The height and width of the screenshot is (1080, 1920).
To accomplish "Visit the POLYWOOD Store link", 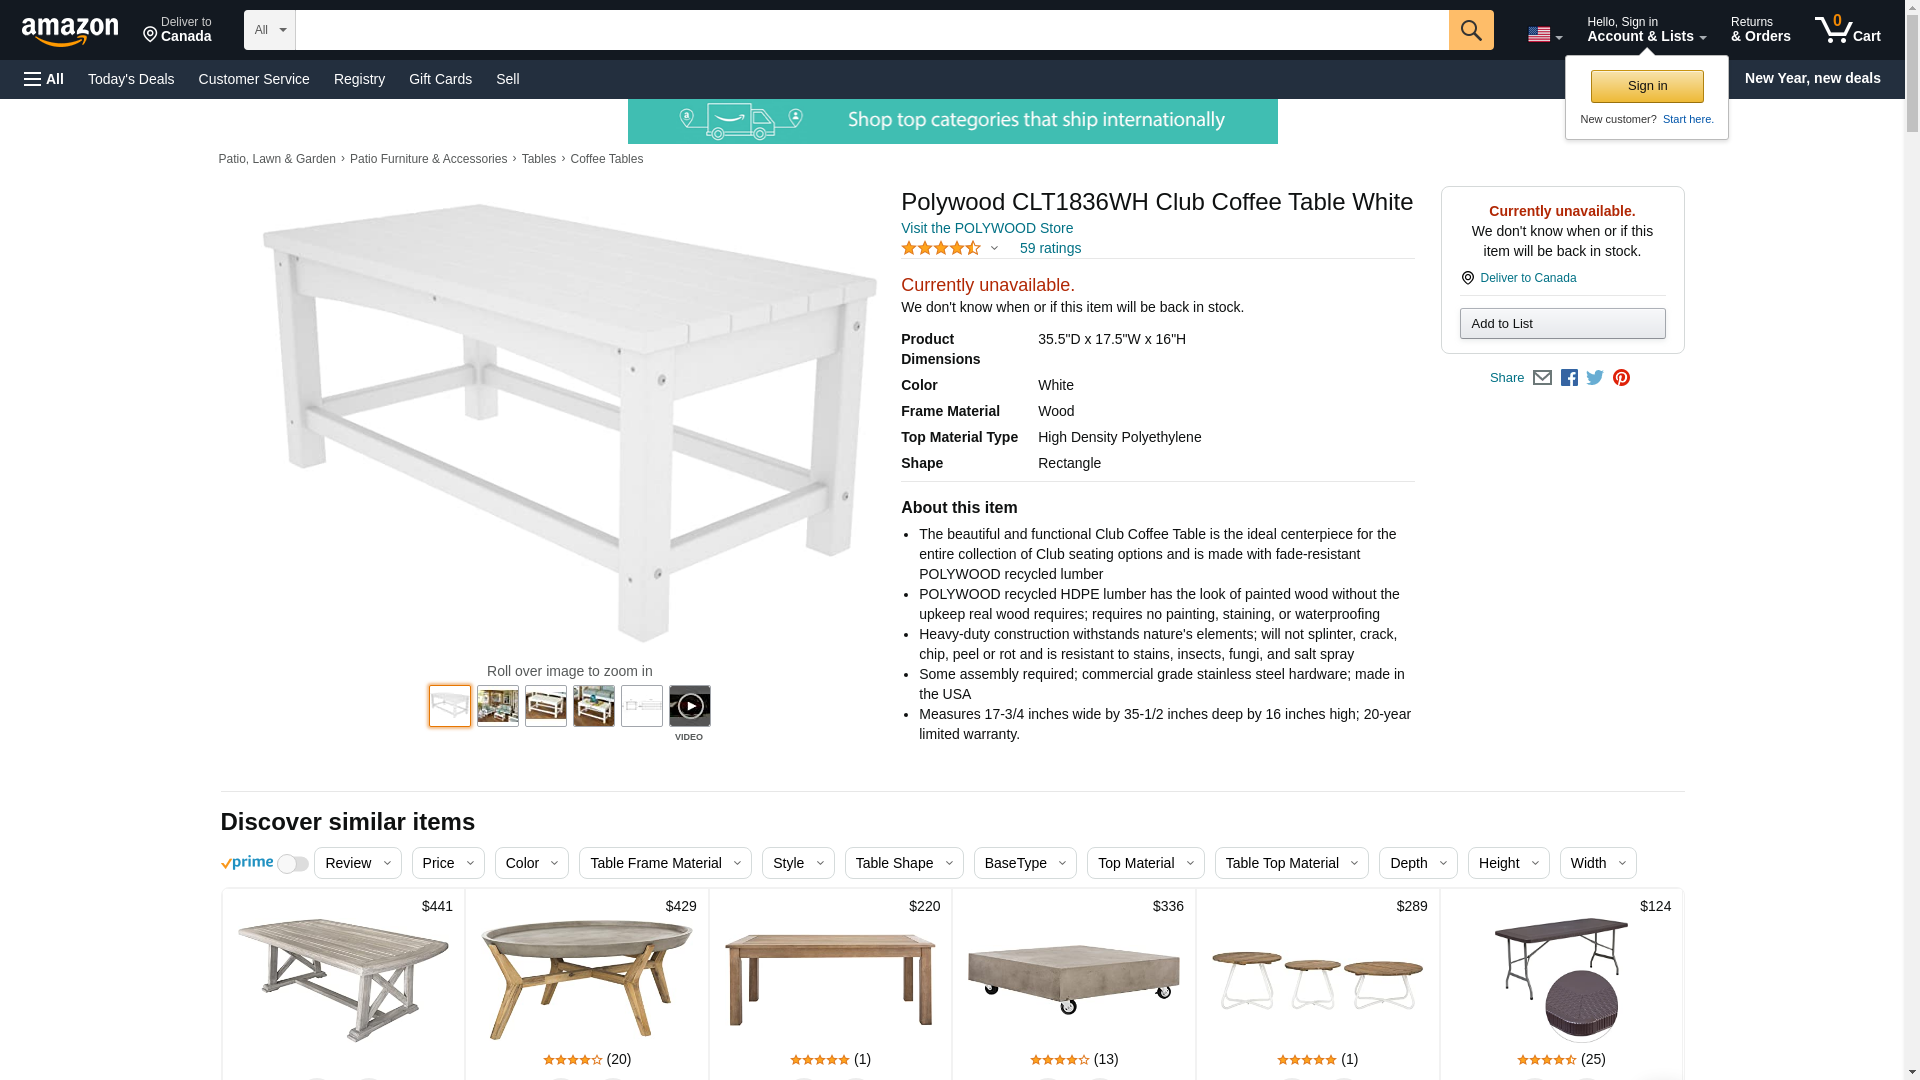I will (x=987, y=228).
